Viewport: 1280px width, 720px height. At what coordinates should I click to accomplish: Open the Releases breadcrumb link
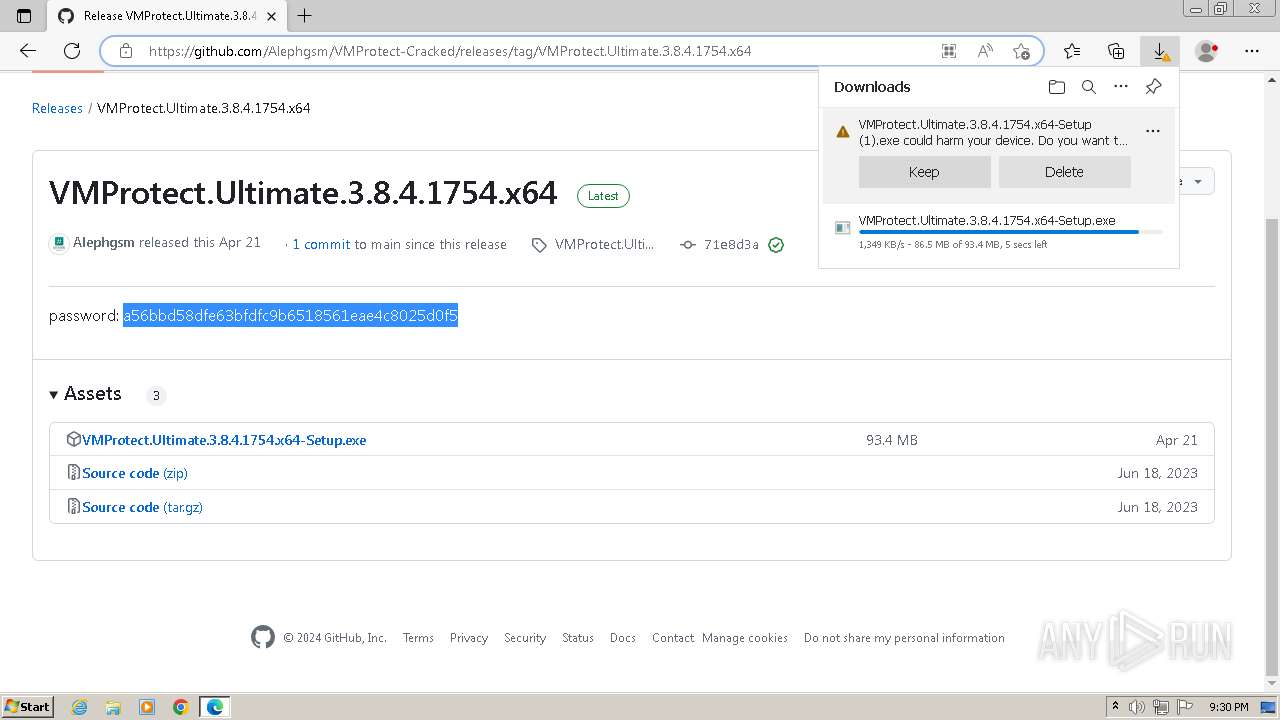tap(57, 108)
